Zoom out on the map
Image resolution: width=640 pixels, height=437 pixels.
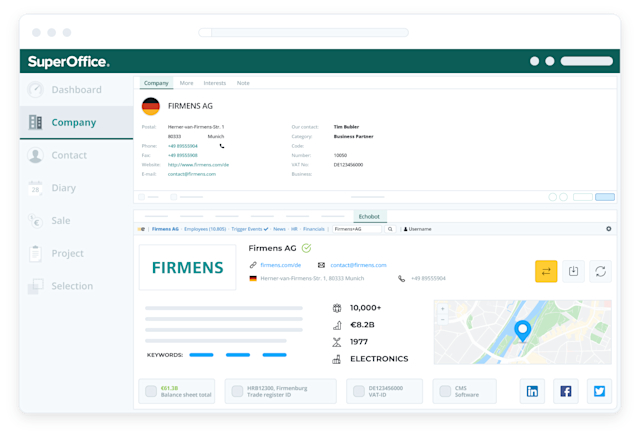pos(442,319)
